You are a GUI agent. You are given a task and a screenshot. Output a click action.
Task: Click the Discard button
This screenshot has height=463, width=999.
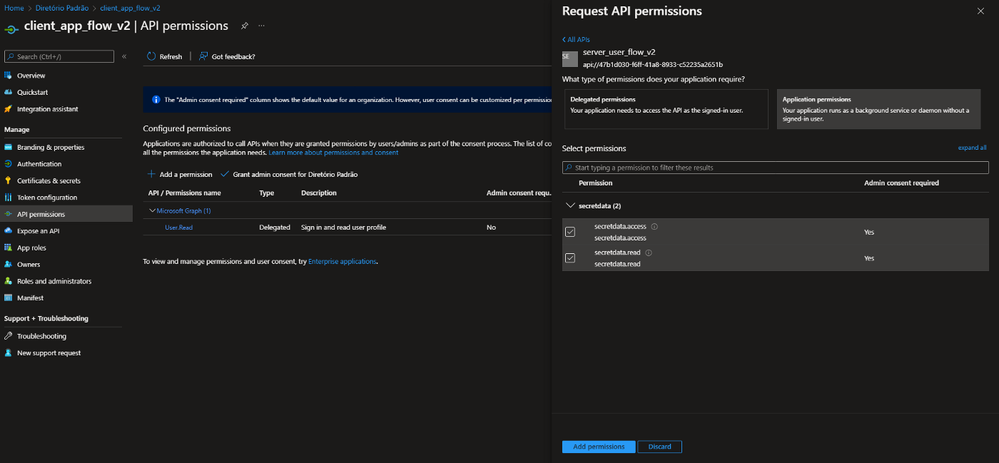point(659,446)
